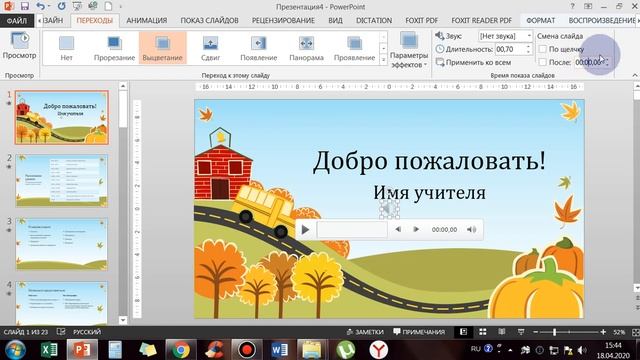Switch to the РЕЦЕНЗИРОВАНИЕ tab
Viewport: 640px width, 360px height.
(283, 20)
